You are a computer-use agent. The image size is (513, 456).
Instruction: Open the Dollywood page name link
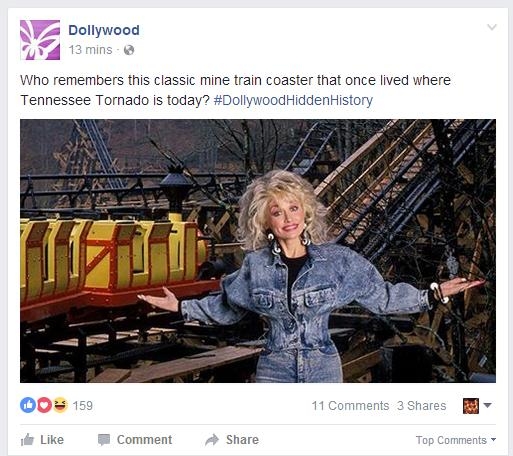104,30
